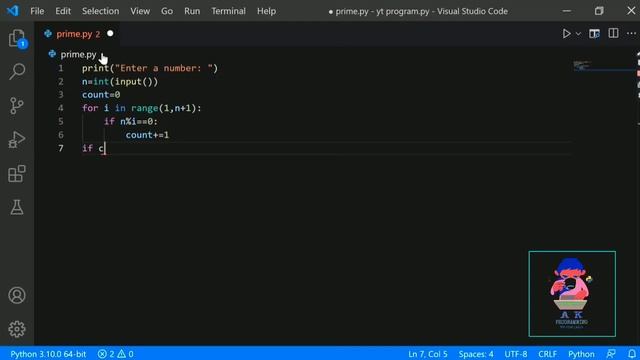Open the Explorer view in activity bar

(x=17, y=38)
